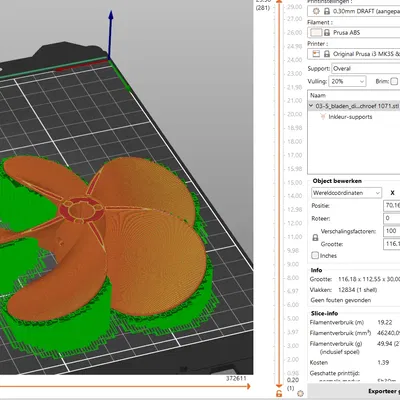Click the cog icon beside the layer slider
This screenshot has height=400, width=400.
(x=300, y=393)
